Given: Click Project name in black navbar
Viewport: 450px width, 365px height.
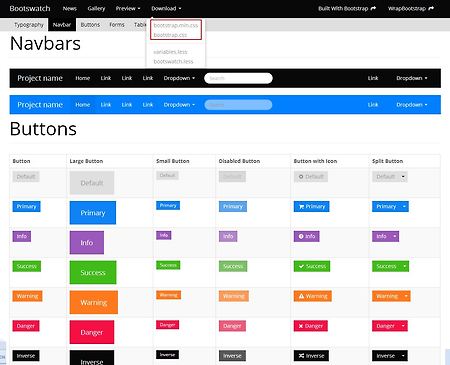Looking at the screenshot, I should 40,78.
